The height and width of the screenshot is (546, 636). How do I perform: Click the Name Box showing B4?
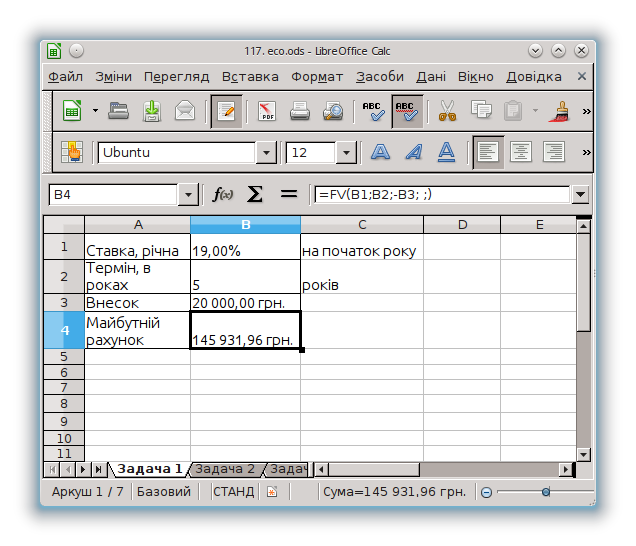(x=113, y=195)
